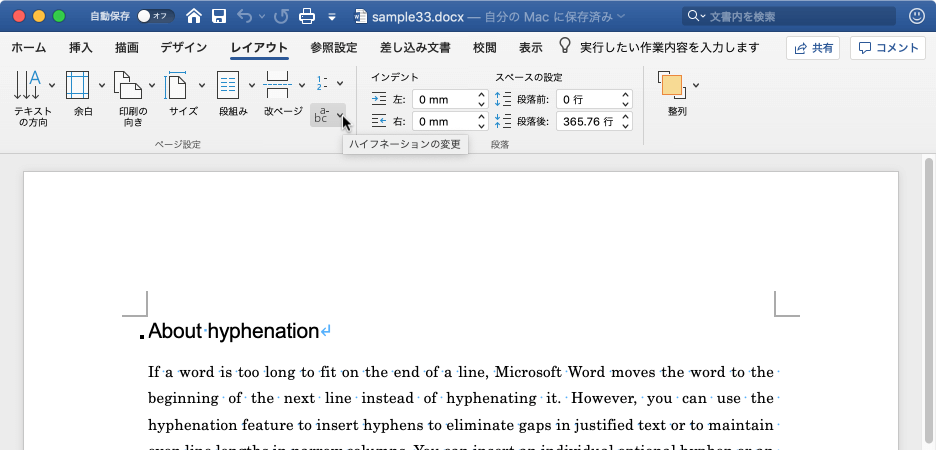Viewport: 936px width, 450px height.
Task: Expand the 整列 dropdown arrow
Action: pos(696,85)
